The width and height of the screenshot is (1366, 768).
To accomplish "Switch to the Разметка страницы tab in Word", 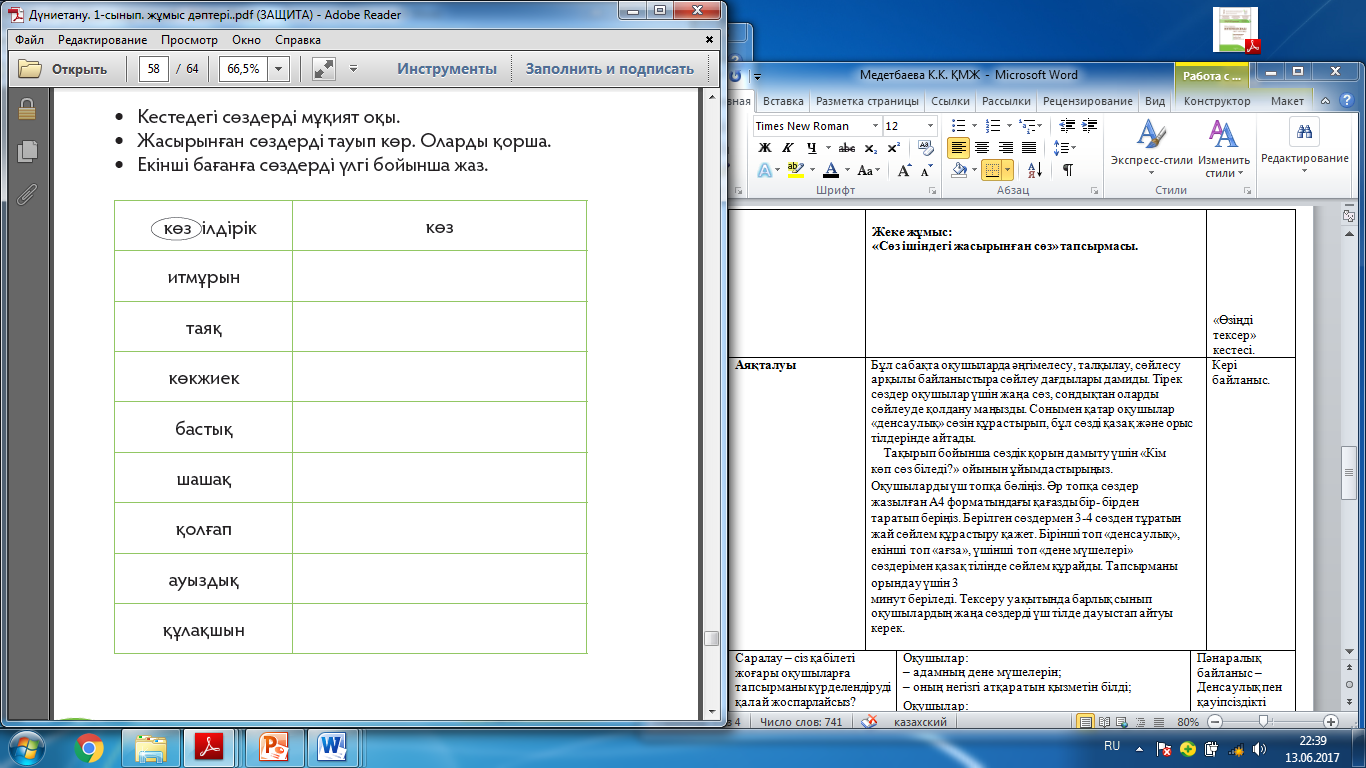I will (867, 101).
